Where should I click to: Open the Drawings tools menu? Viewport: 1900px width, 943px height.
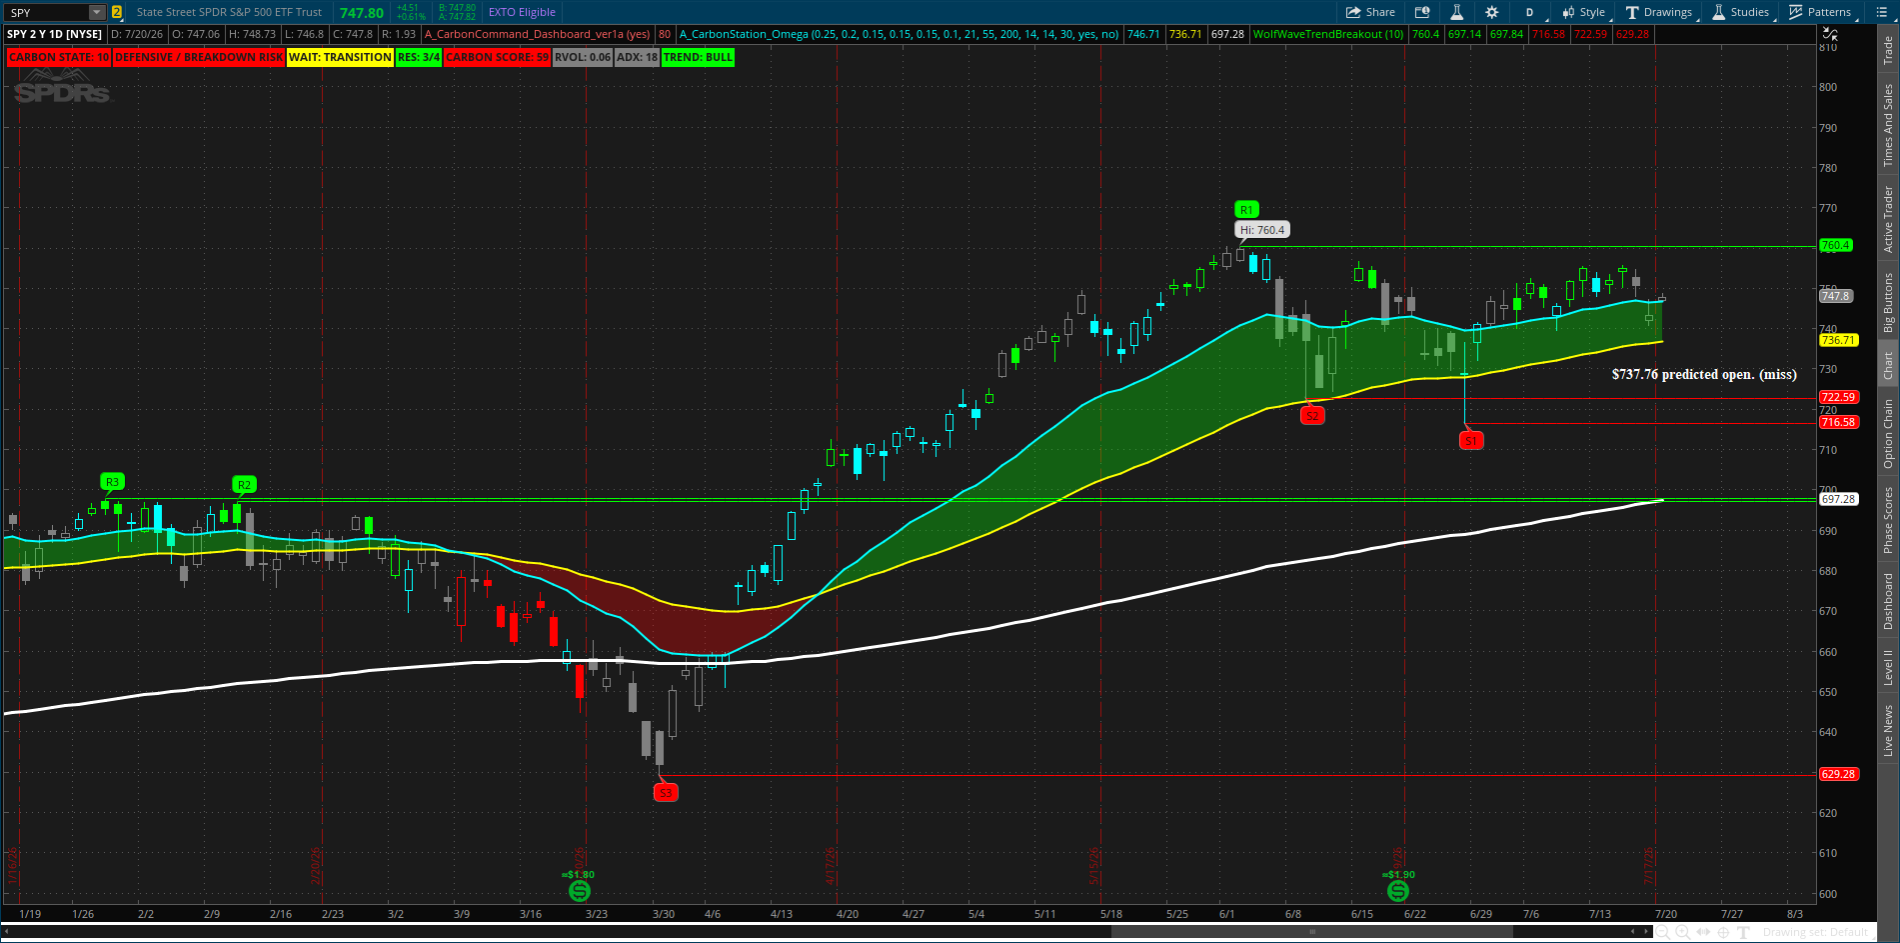point(1659,12)
